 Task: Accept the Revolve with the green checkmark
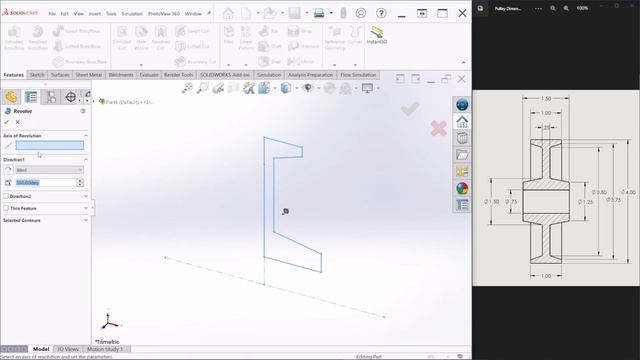click(6, 122)
